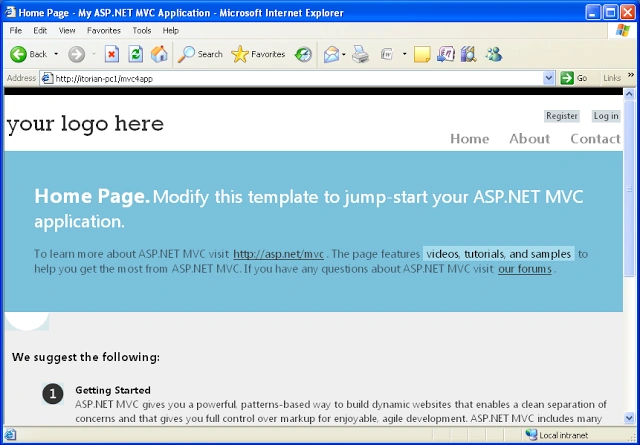Print the page with the printer icon
Image resolution: width=640 pixels, height=445 pixels.
coord(360,54)
